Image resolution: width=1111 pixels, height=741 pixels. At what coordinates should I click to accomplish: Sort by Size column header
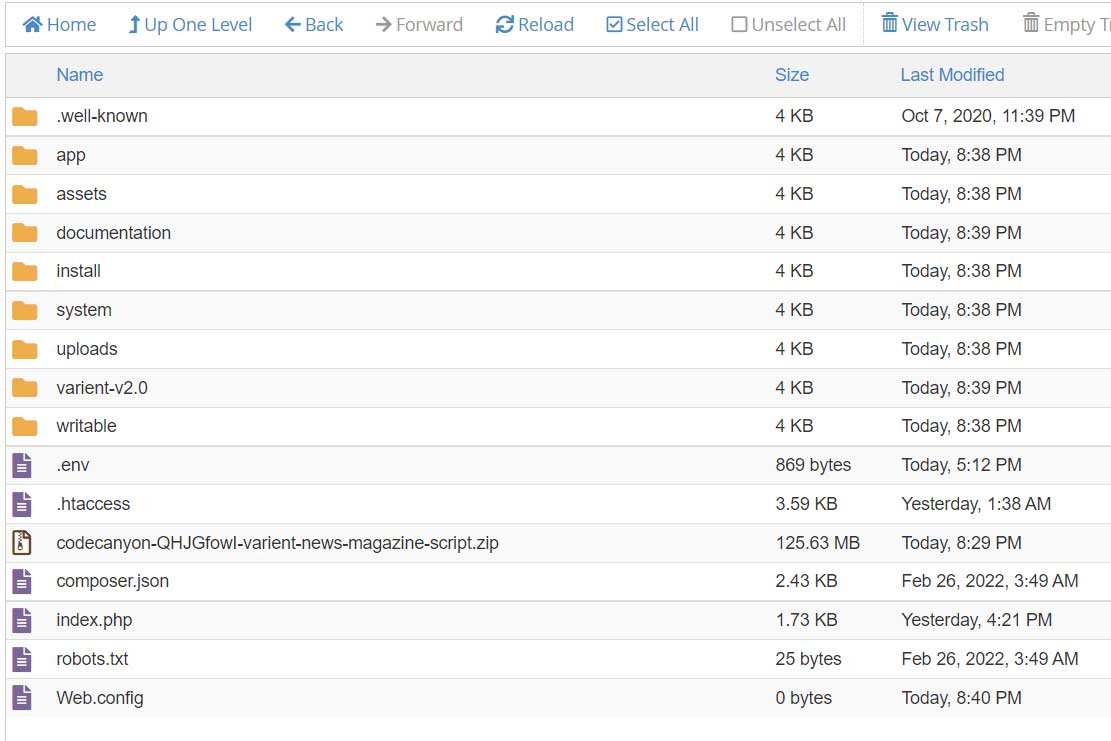pyautogui.click(x=791, y=75)
